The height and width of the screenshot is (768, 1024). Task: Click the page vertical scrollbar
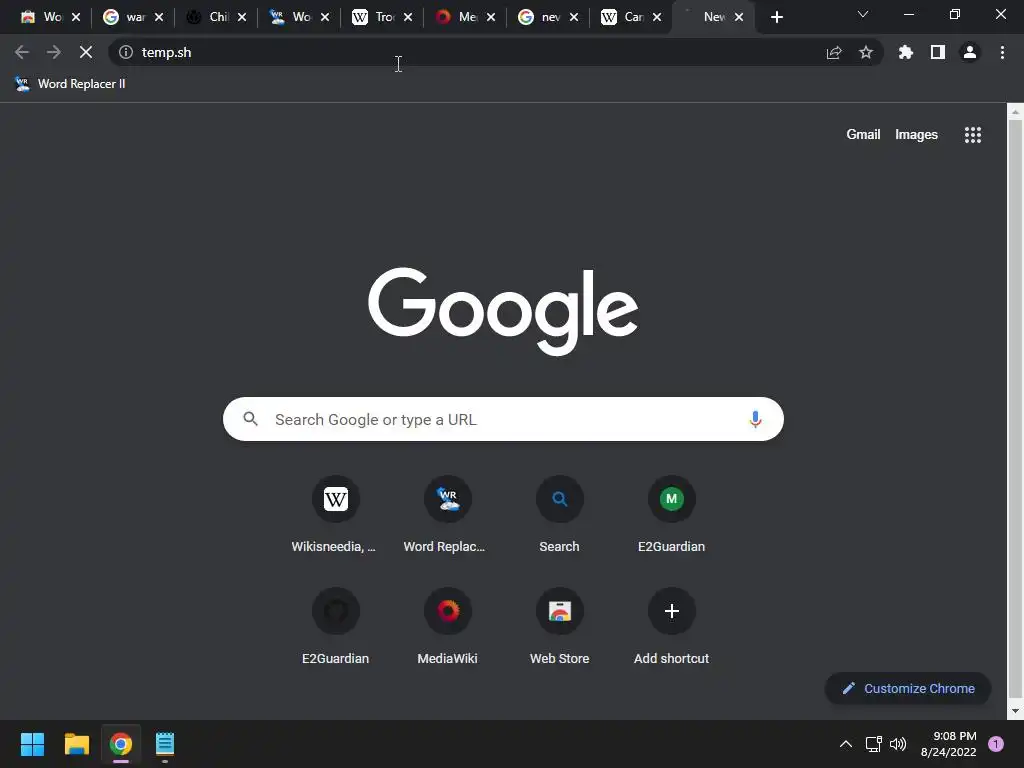1015,411
